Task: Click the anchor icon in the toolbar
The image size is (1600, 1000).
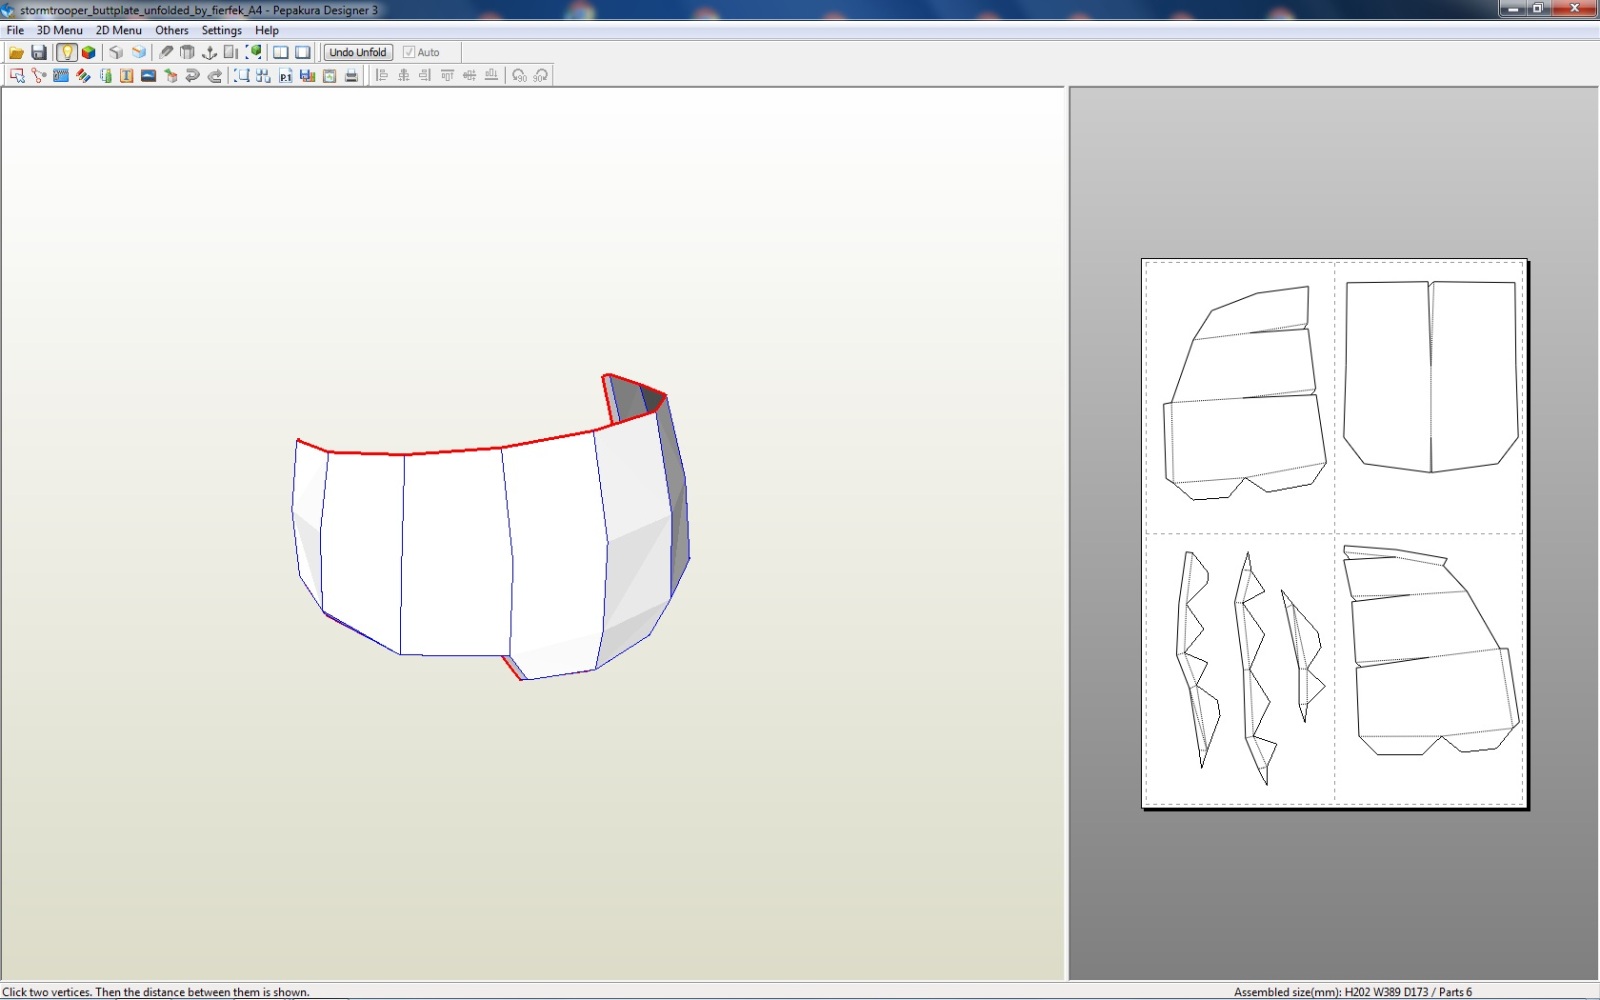Action: pos(209,52)
